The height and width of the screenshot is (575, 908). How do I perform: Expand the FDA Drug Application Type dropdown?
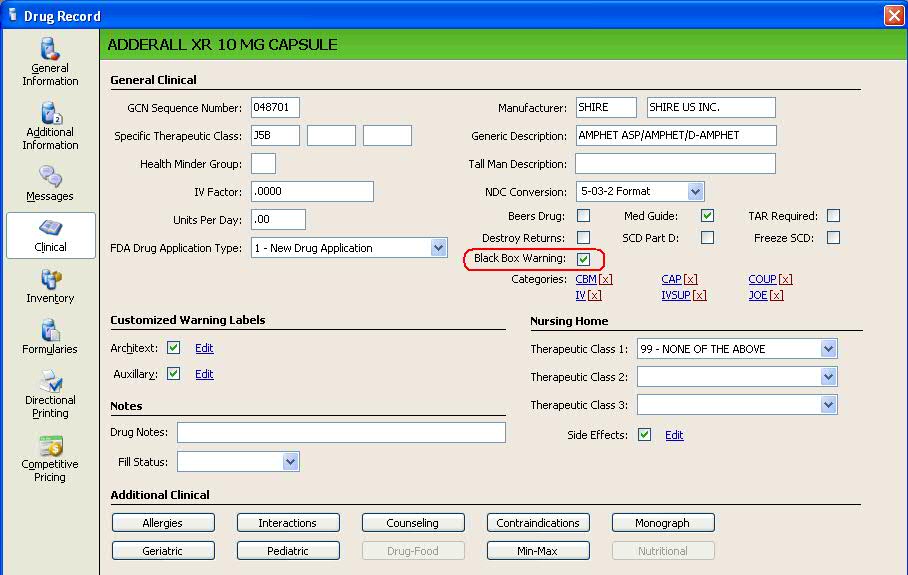point(438,248)
